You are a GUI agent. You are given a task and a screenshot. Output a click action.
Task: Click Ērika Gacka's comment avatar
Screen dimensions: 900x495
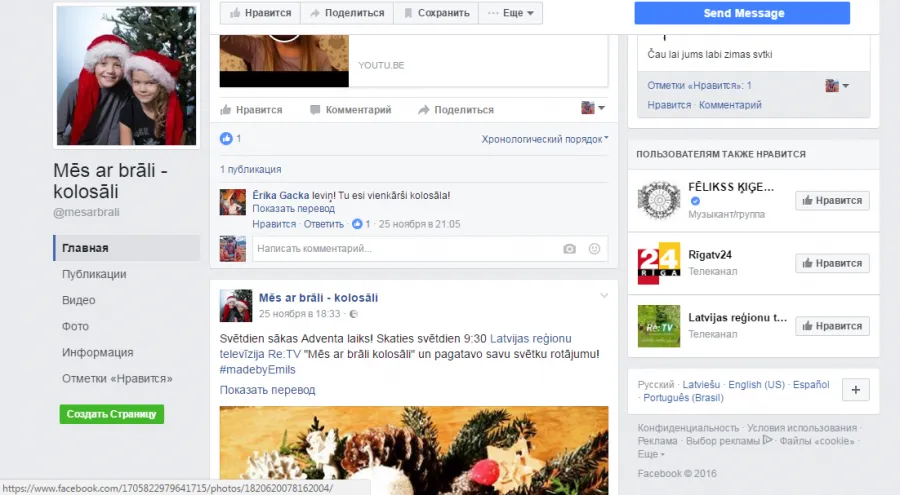232,202
